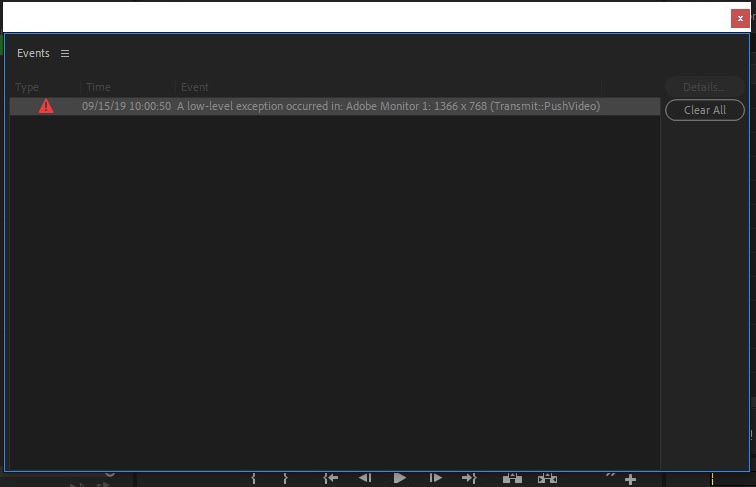The image size is (756, 487).
Task: Click the Extract button icon
Action: click(x=547, y=478)
